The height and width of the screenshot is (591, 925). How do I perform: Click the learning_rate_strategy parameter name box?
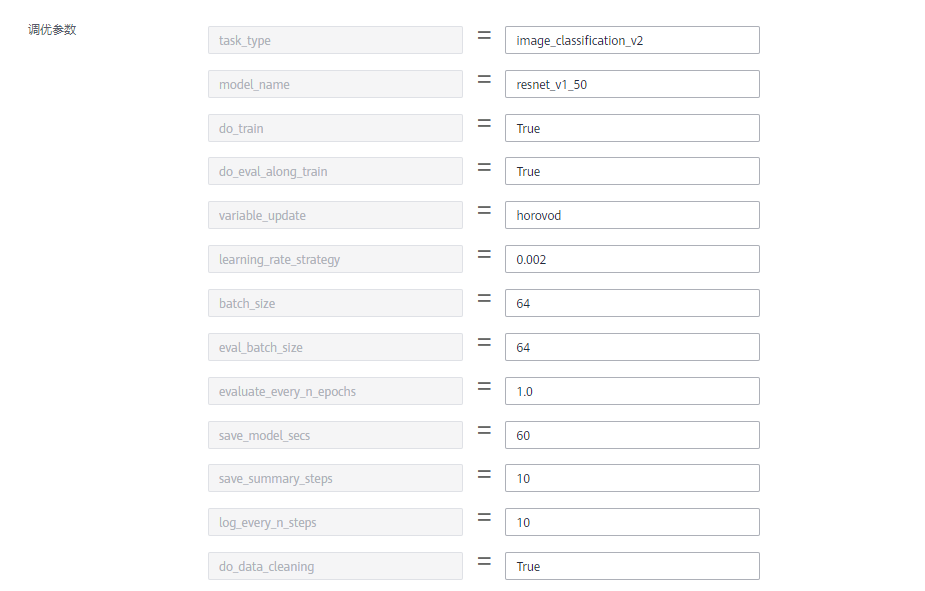335,259
